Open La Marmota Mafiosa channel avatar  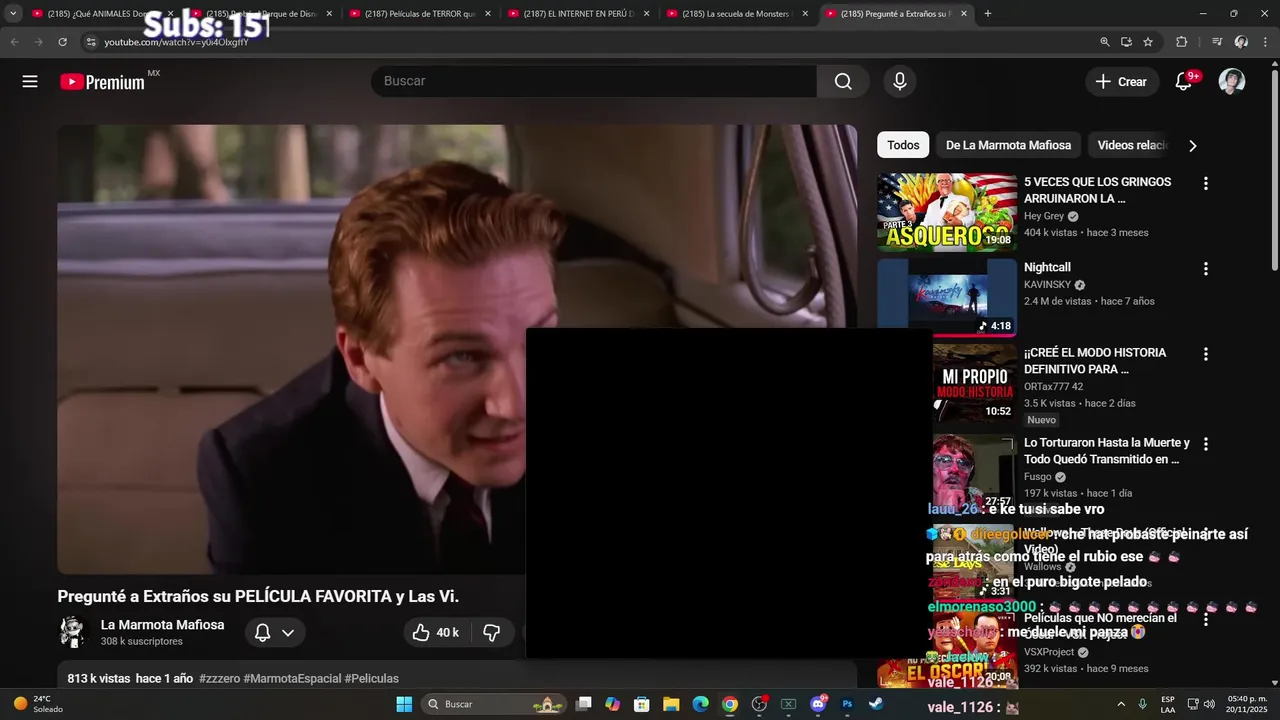click(x=72, y=632)
